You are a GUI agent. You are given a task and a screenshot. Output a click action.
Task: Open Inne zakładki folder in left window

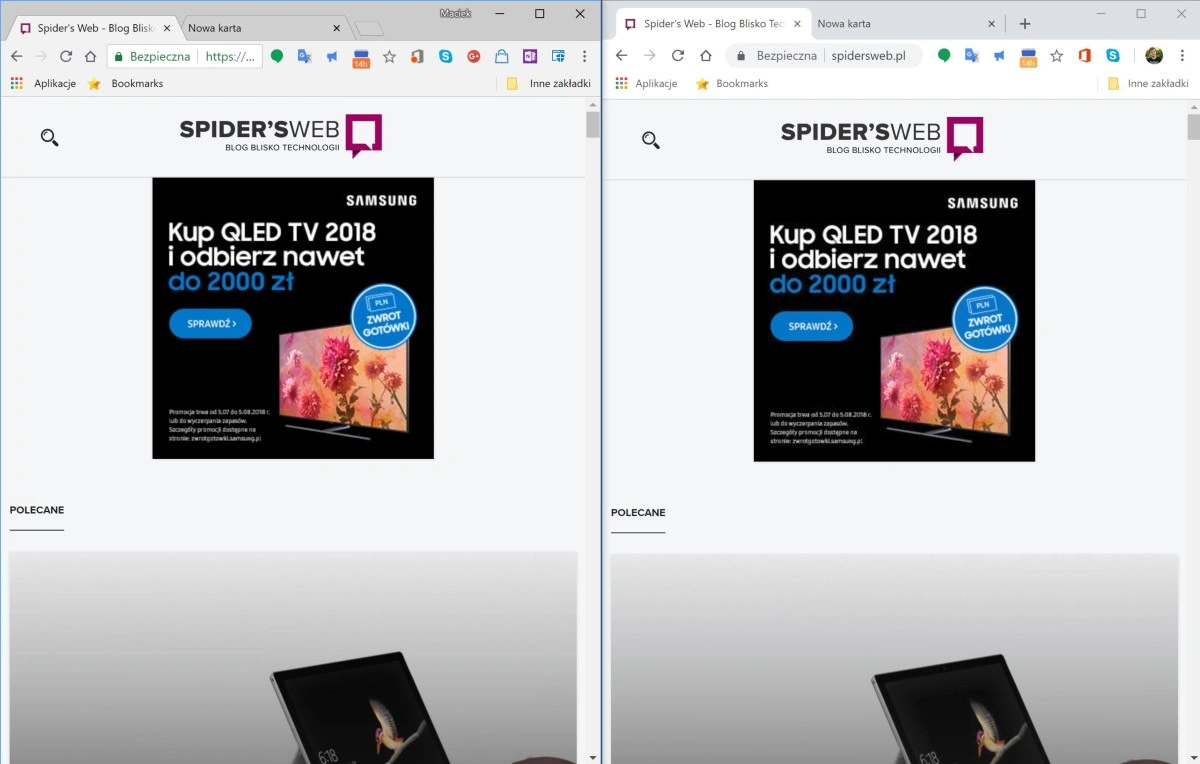tap(549, 83)
